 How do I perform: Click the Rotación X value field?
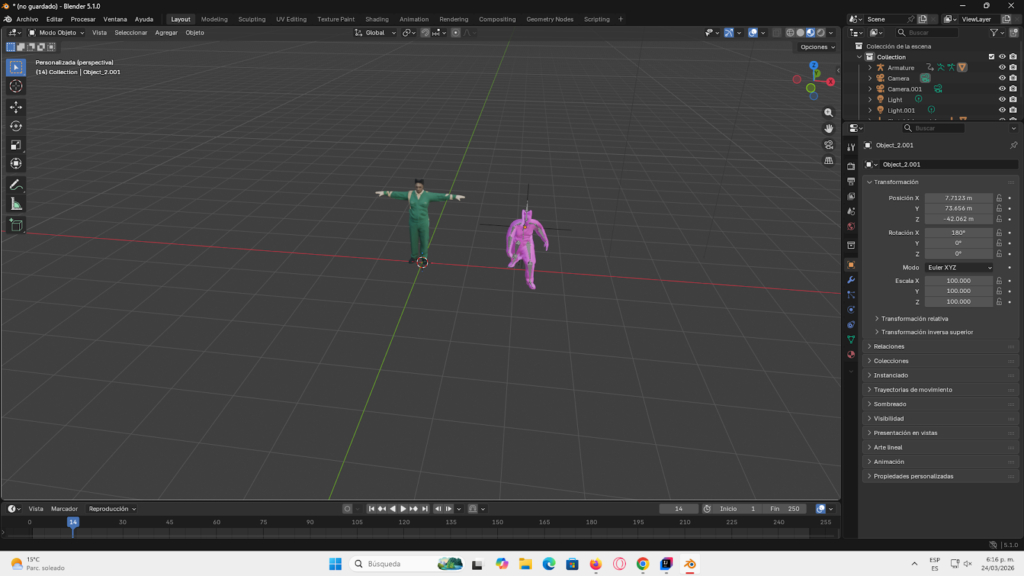[x=957, y=234]
